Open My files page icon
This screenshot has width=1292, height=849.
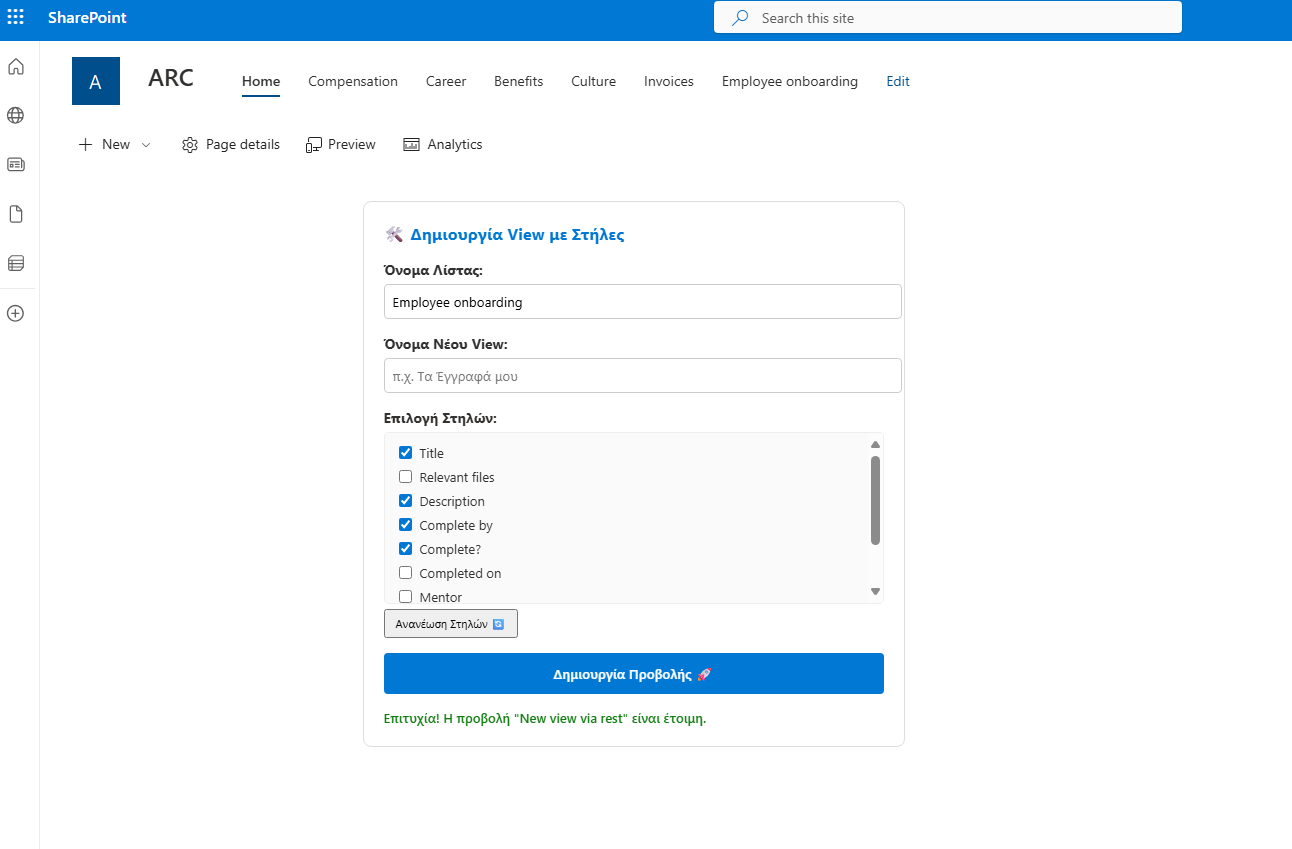point(16,214)
